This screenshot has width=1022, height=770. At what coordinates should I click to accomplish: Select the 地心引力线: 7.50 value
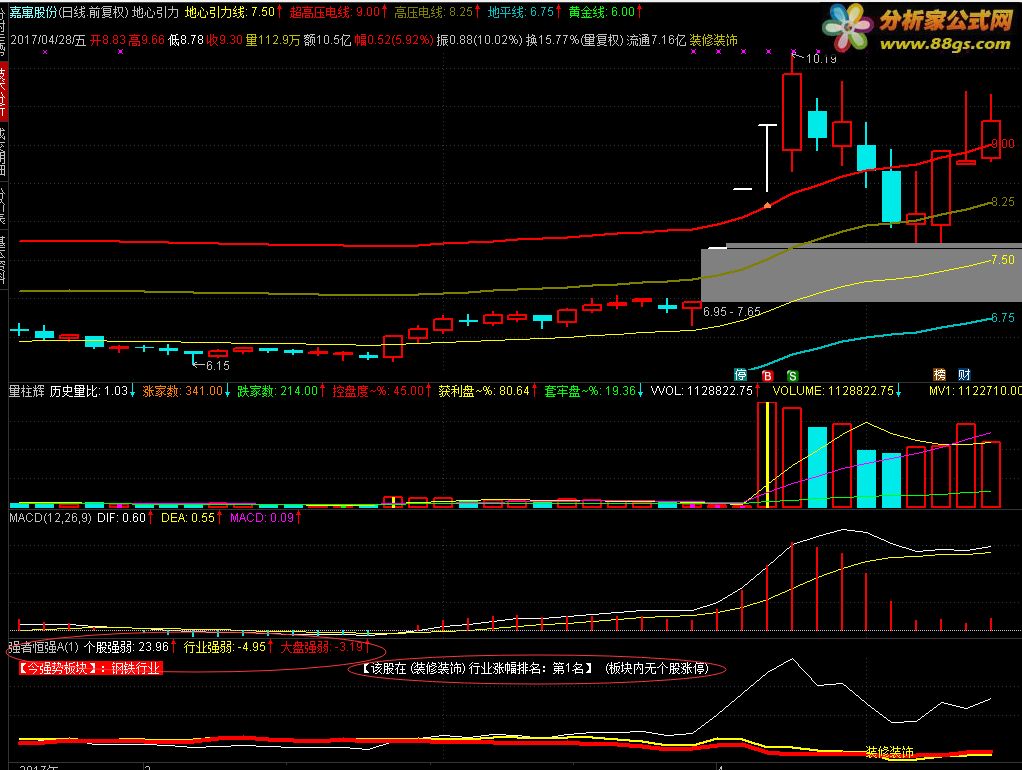(229, 12)
